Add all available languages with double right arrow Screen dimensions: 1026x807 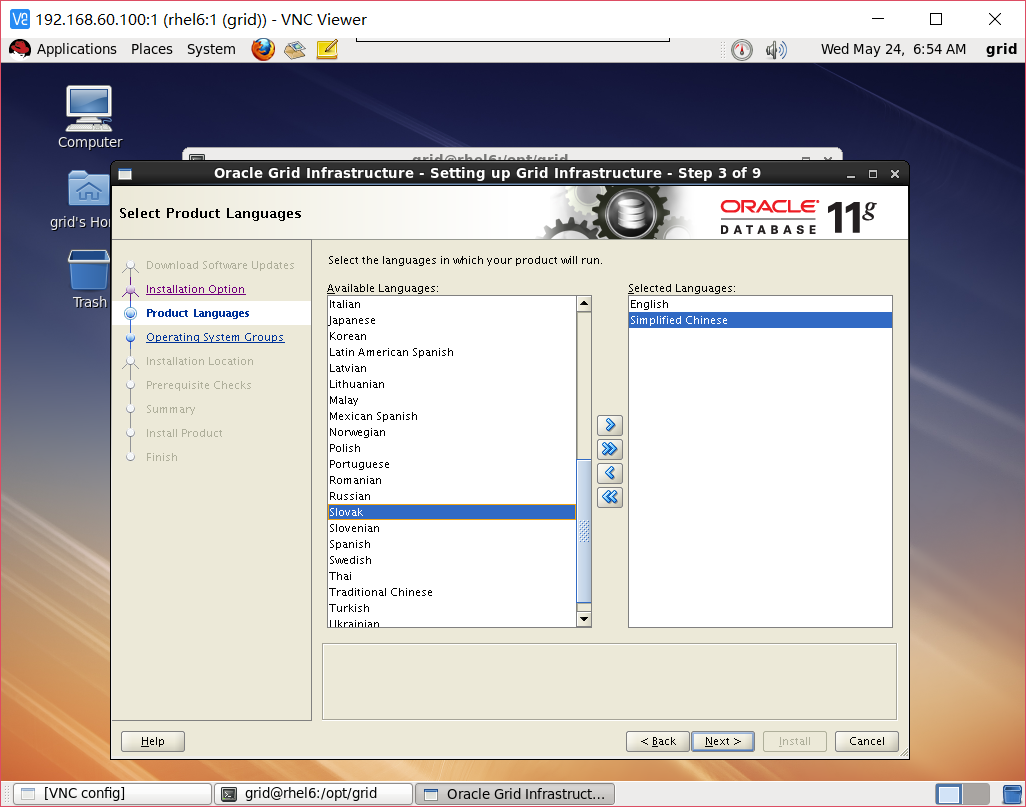pos(609,448)
